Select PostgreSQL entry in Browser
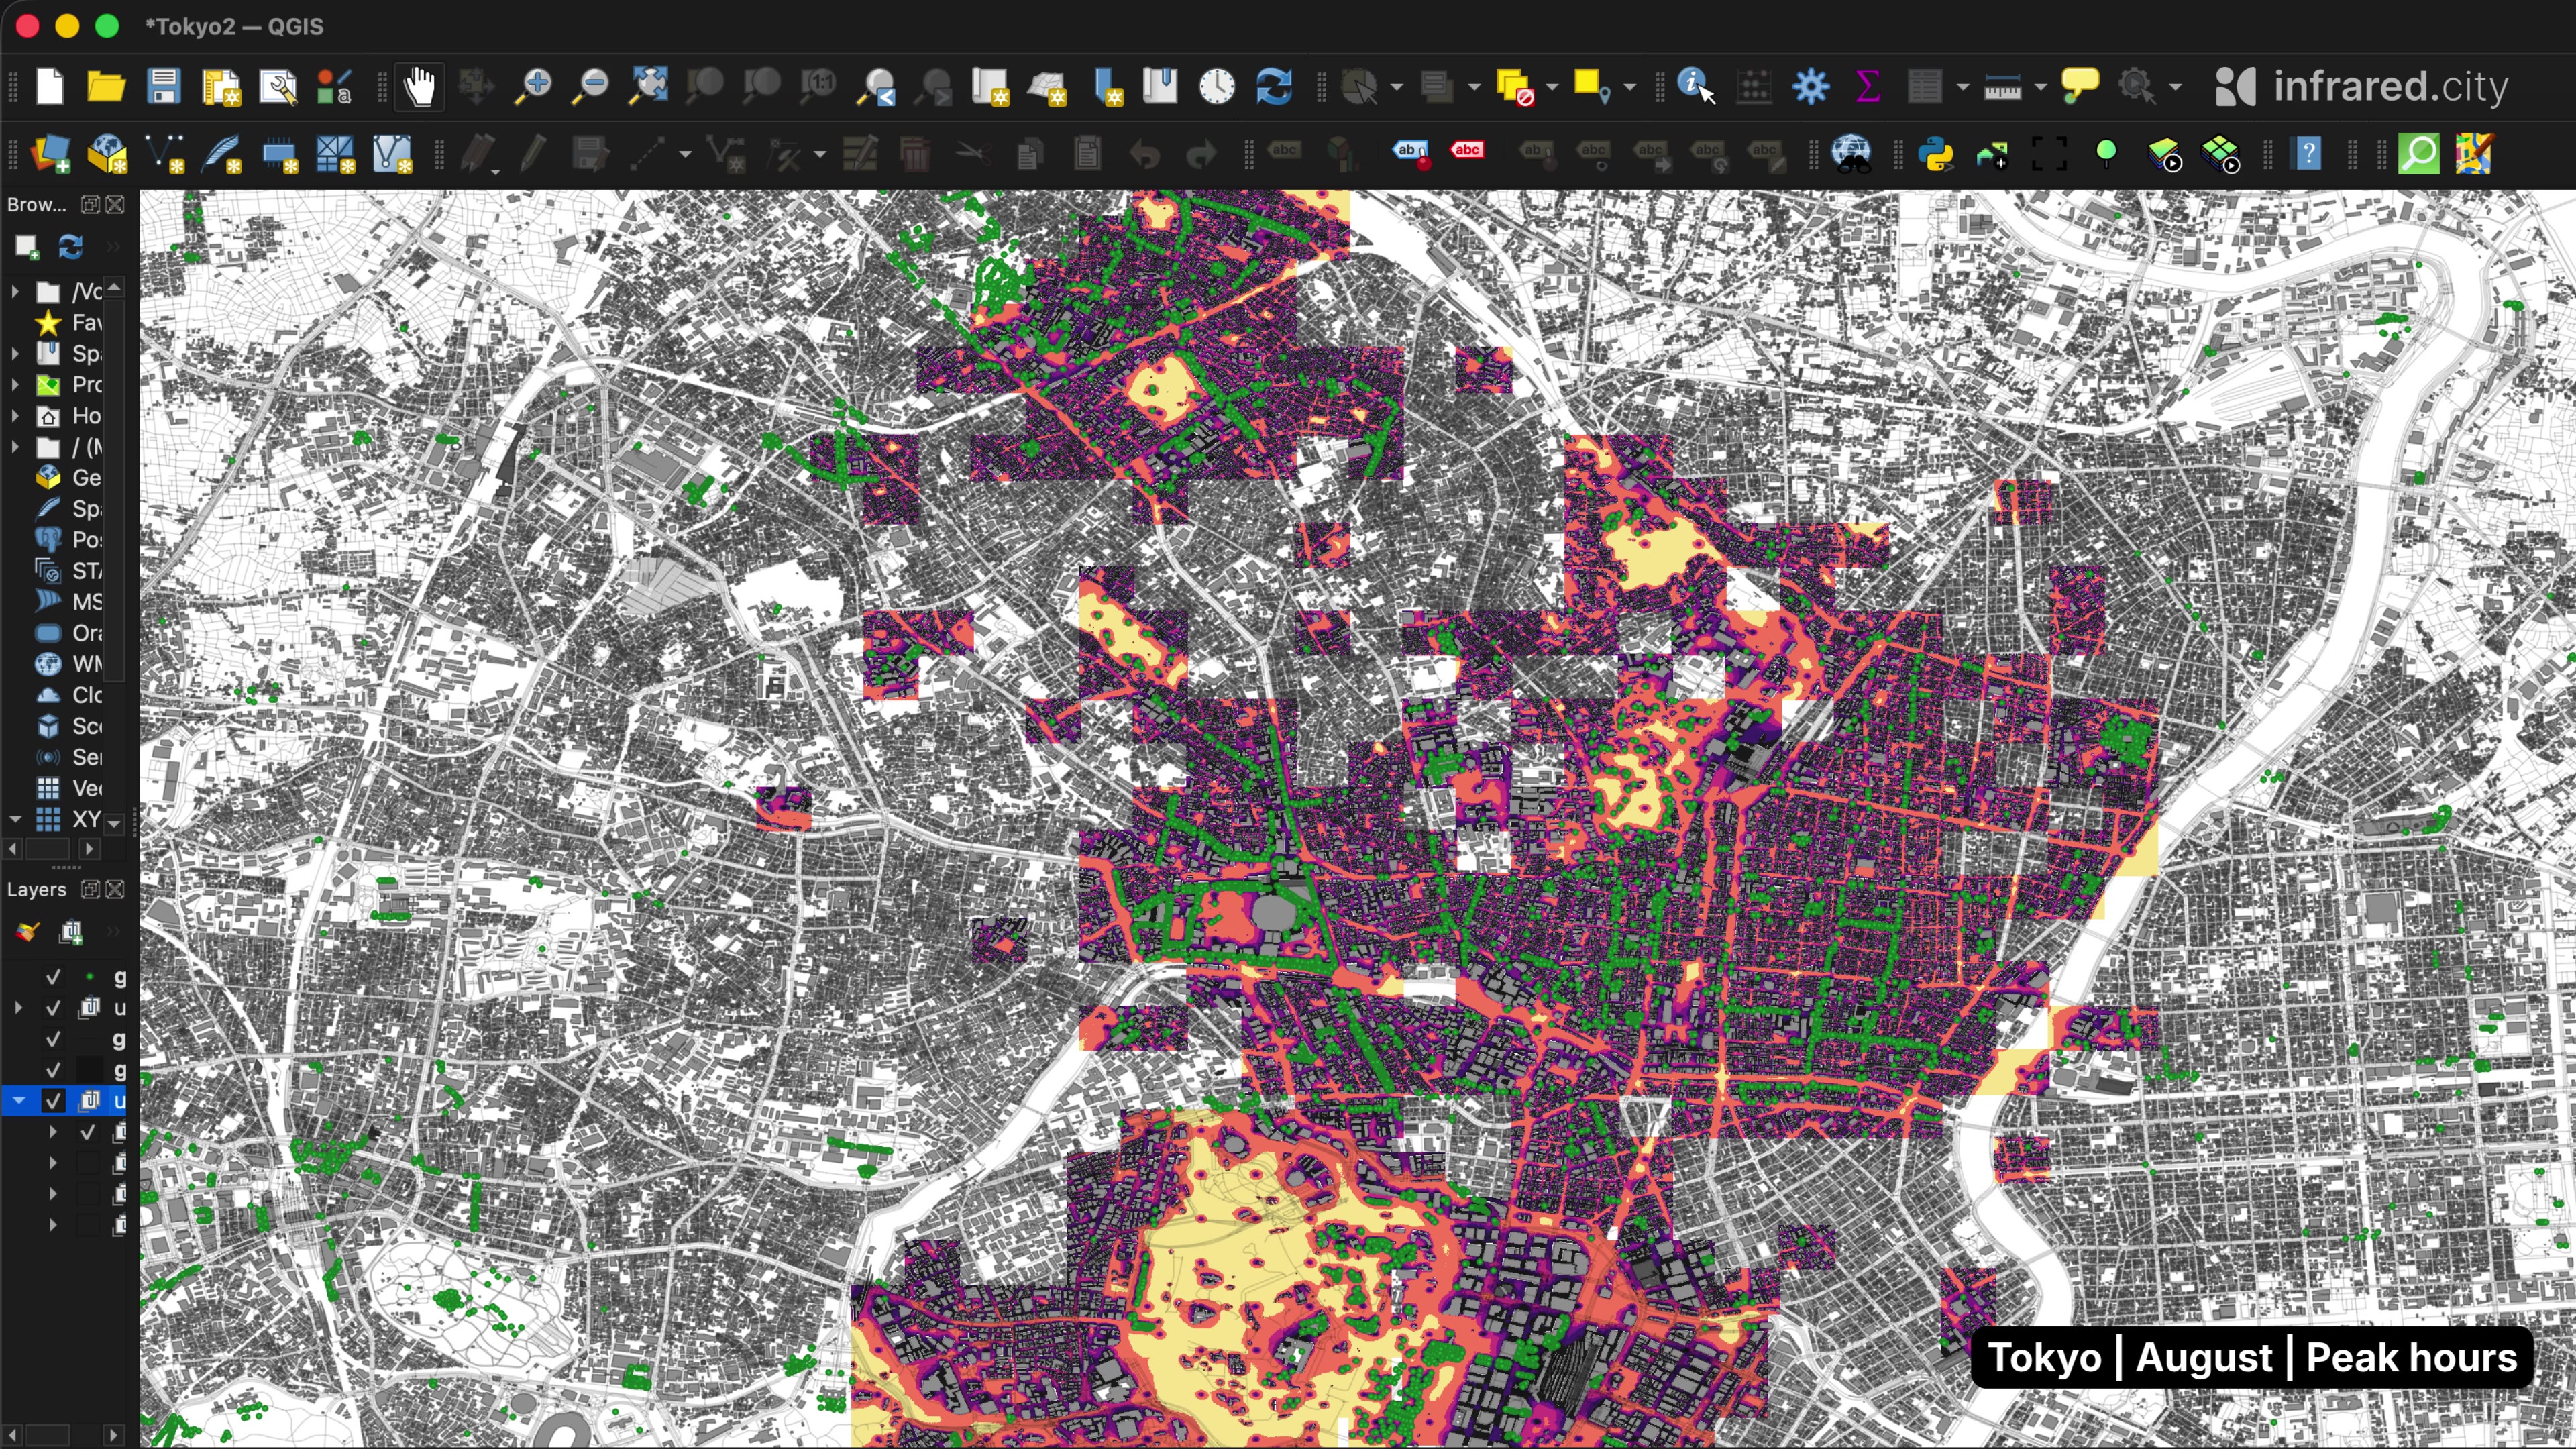This screenshot has width=2576, height=1449. 68,540
